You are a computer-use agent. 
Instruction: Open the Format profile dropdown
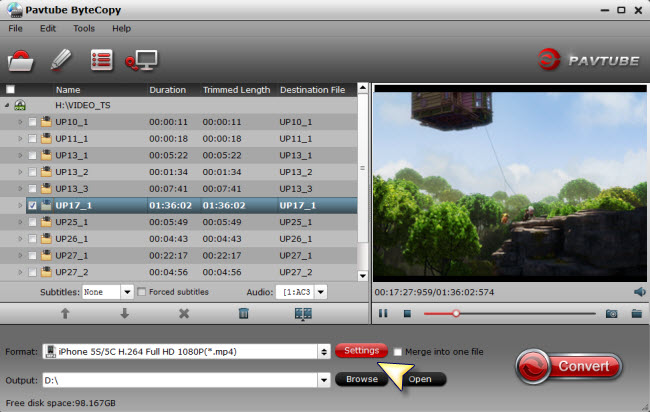pyautogui.click(x=324, y=352)
